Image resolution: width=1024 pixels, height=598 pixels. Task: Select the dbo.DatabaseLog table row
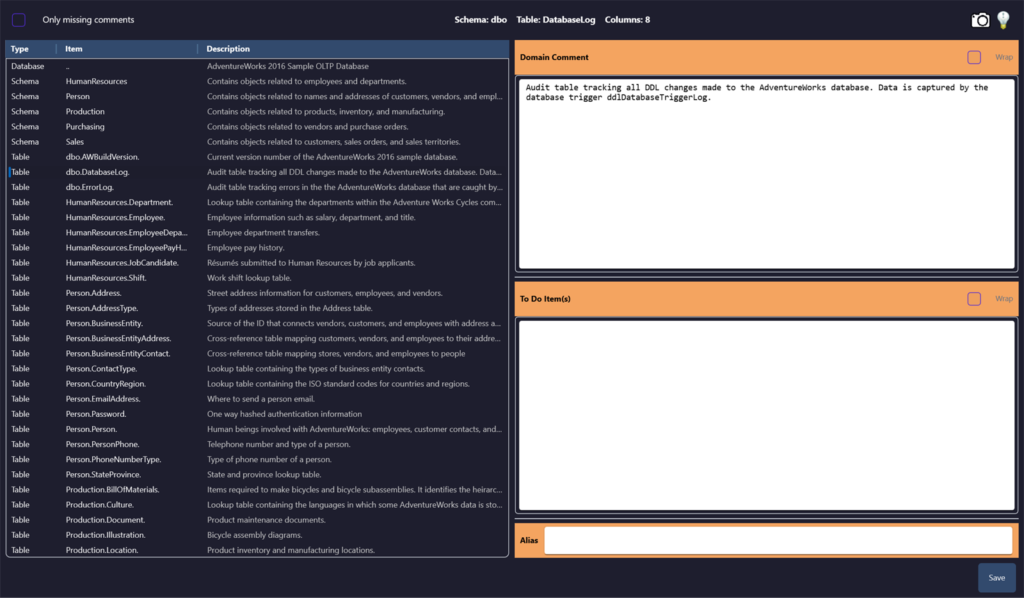(257, 172)
